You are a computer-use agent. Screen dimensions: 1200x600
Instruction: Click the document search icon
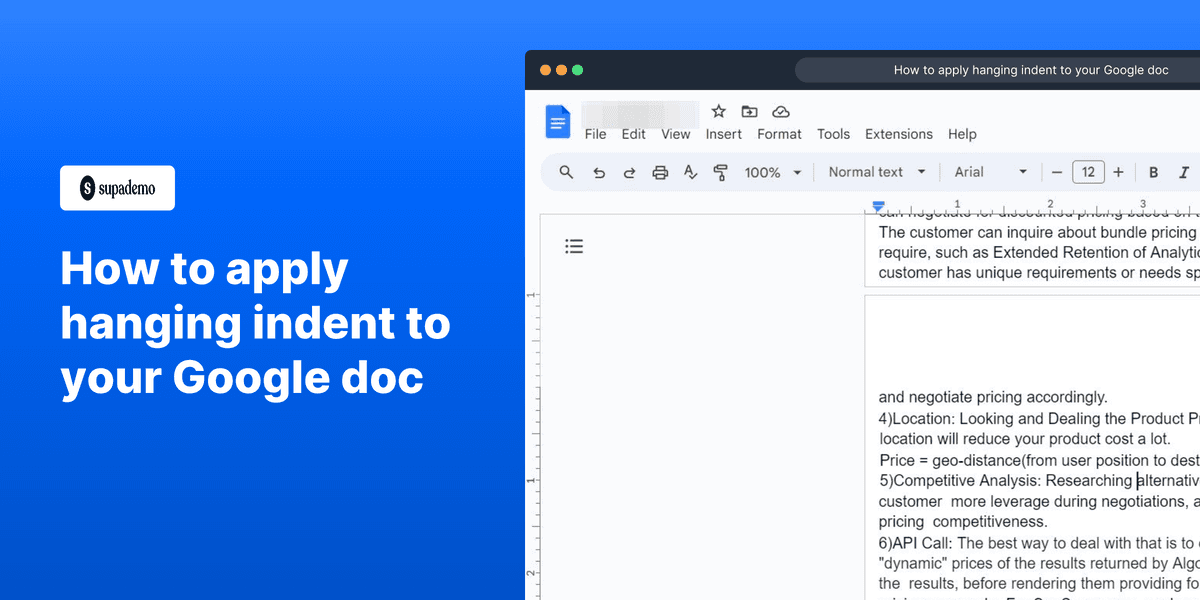(x=566, y=171)
